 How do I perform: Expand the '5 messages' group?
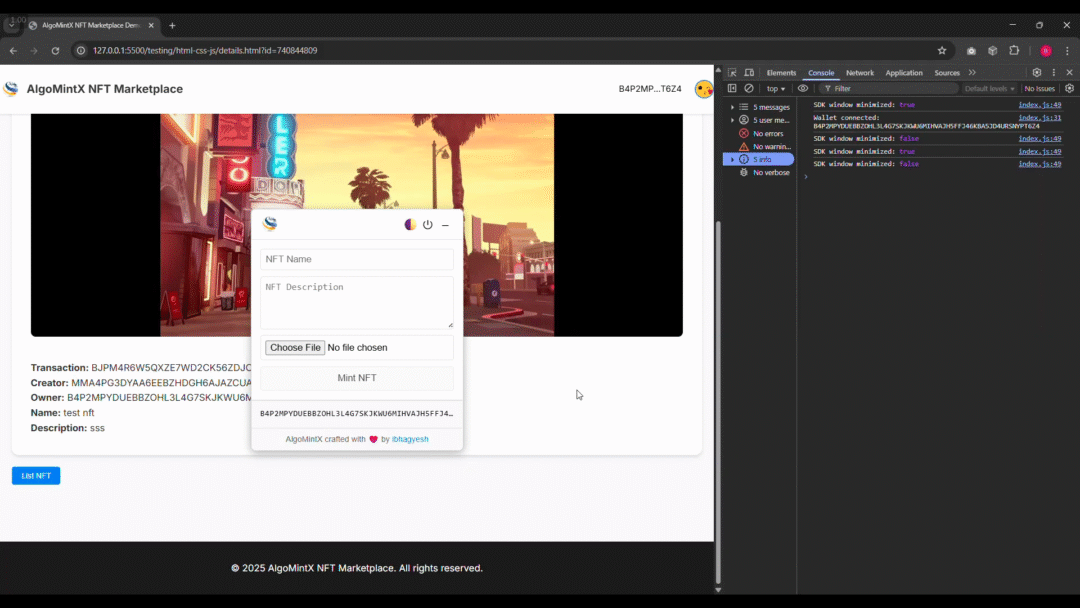point(732,107)
